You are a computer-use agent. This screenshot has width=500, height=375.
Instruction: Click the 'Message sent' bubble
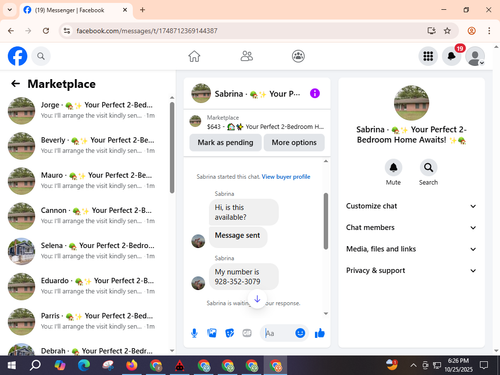pos(238,237)
